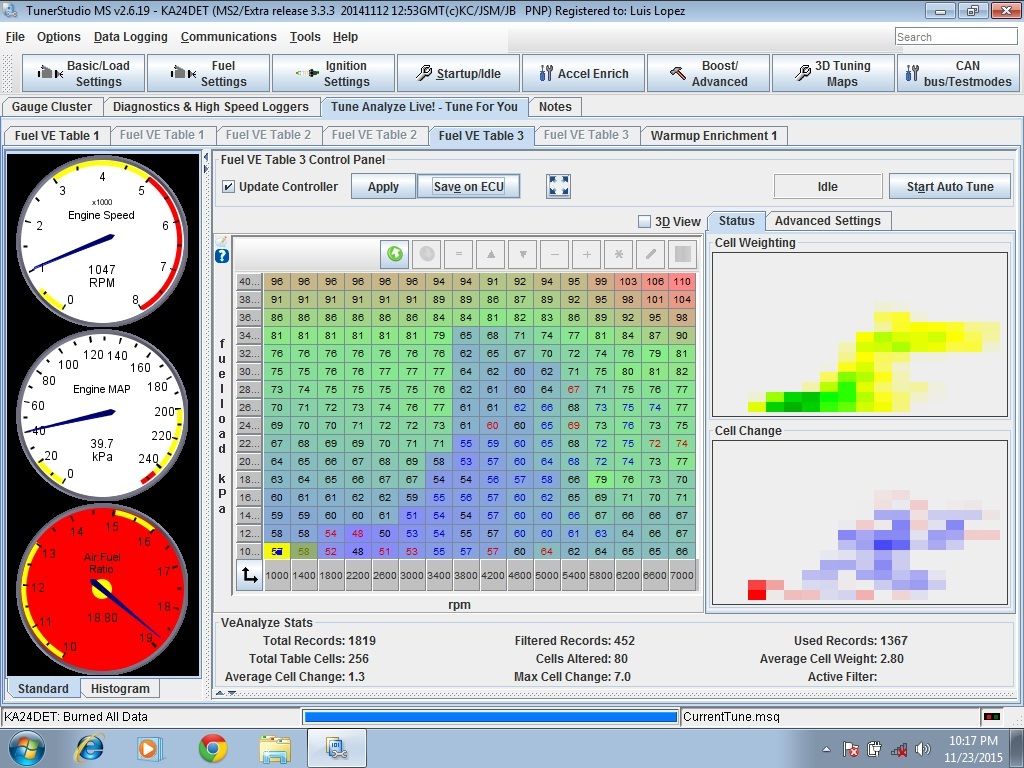
Task: Launch Google Chrome from the taskbar
Action: coord(213,748)
